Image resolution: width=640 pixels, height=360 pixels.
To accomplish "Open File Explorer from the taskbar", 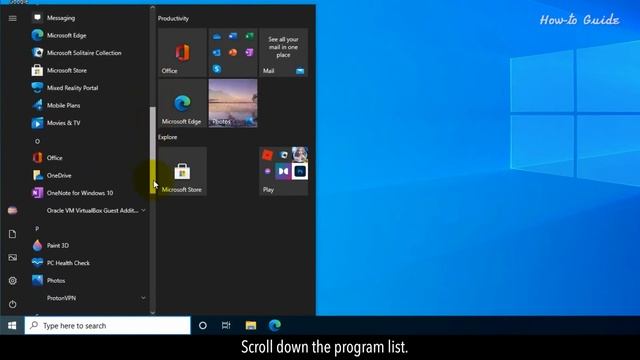I will pyautogui.click(x=251, y=325).
